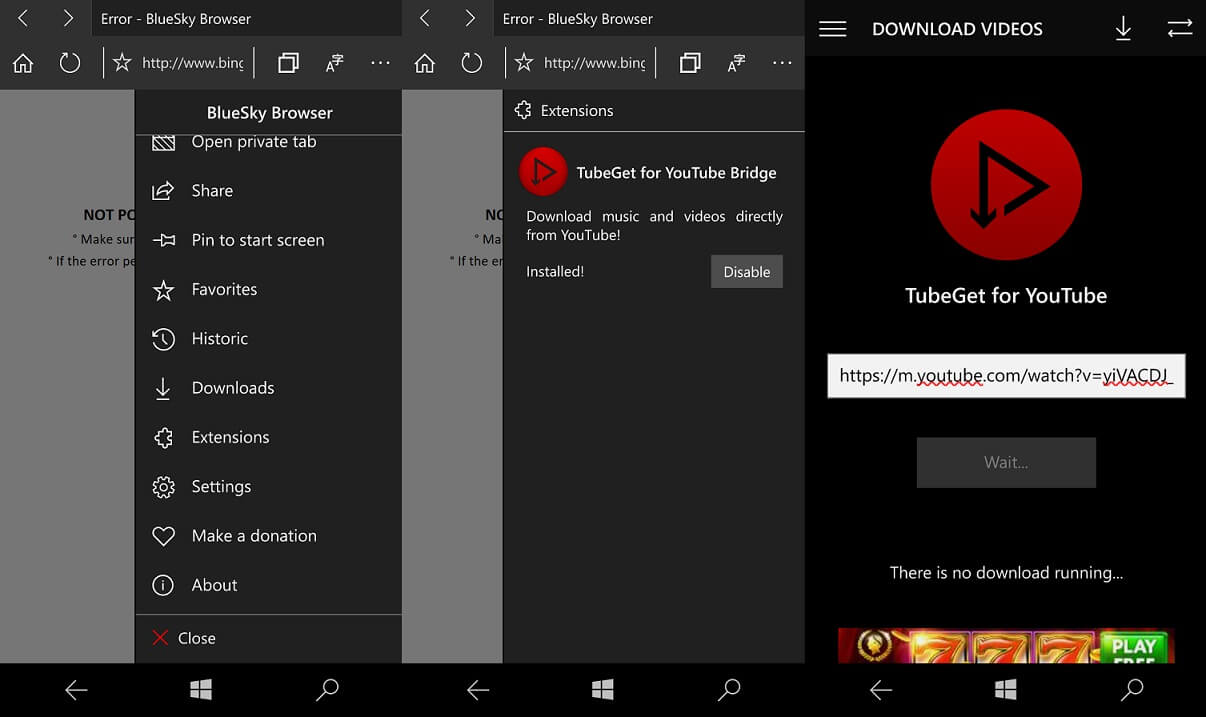The width and height of the screenshot is (1206, 717).
Task: Click the address bar in left browser
Action: click(192, 63)
